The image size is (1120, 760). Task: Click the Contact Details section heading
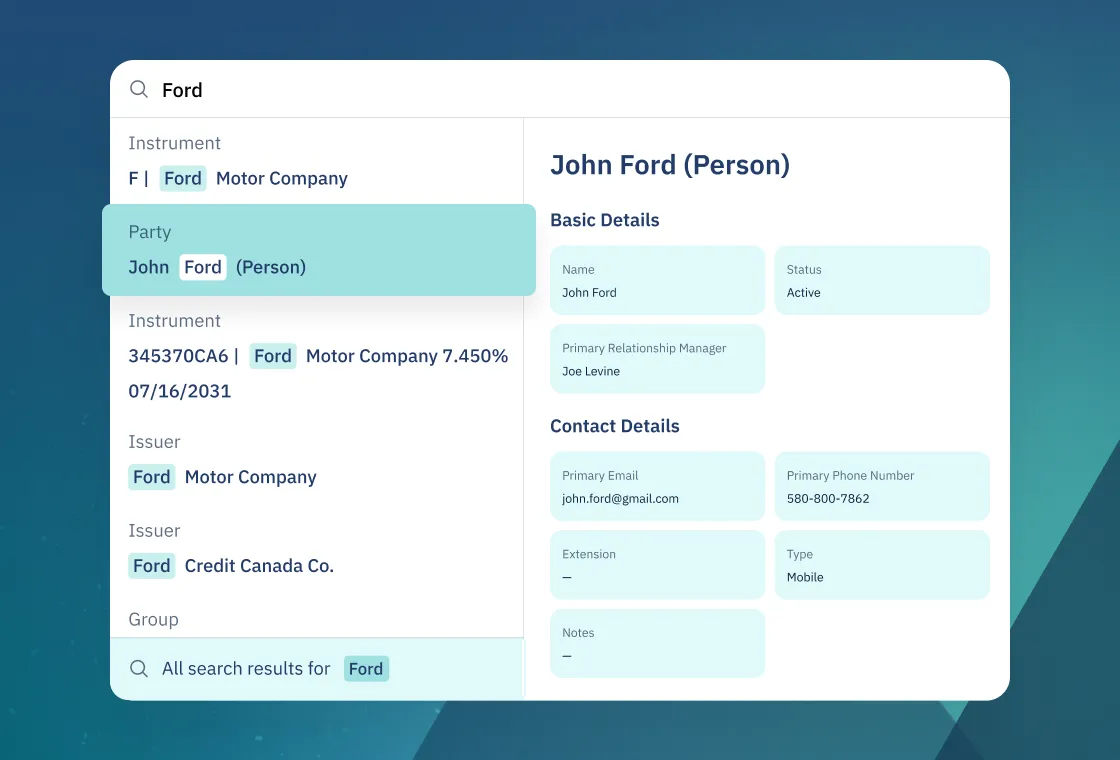[x=614, y=426]
